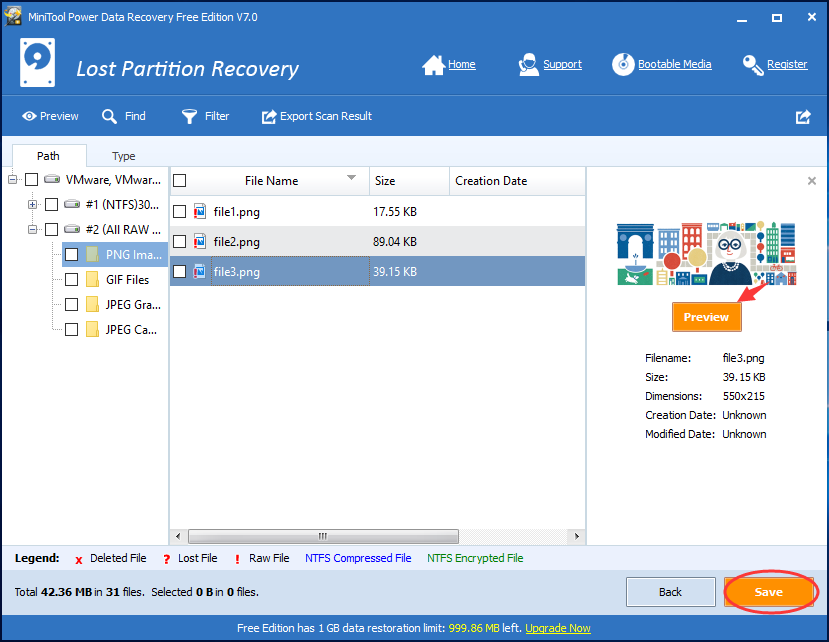Click the JPEG Ca... folder icon
The image size is (829, 642).
pos(92,329)
